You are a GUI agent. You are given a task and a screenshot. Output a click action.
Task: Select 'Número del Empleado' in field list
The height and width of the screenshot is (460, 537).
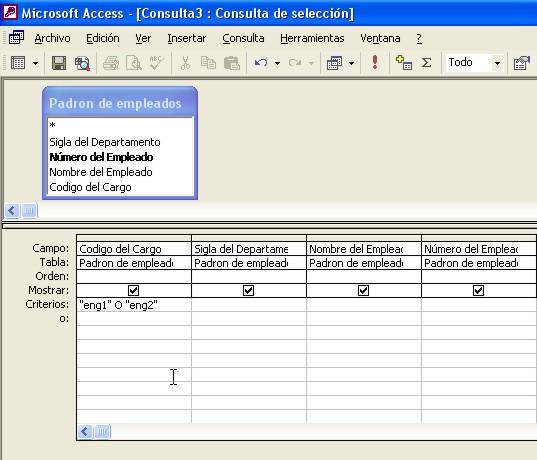101,157
